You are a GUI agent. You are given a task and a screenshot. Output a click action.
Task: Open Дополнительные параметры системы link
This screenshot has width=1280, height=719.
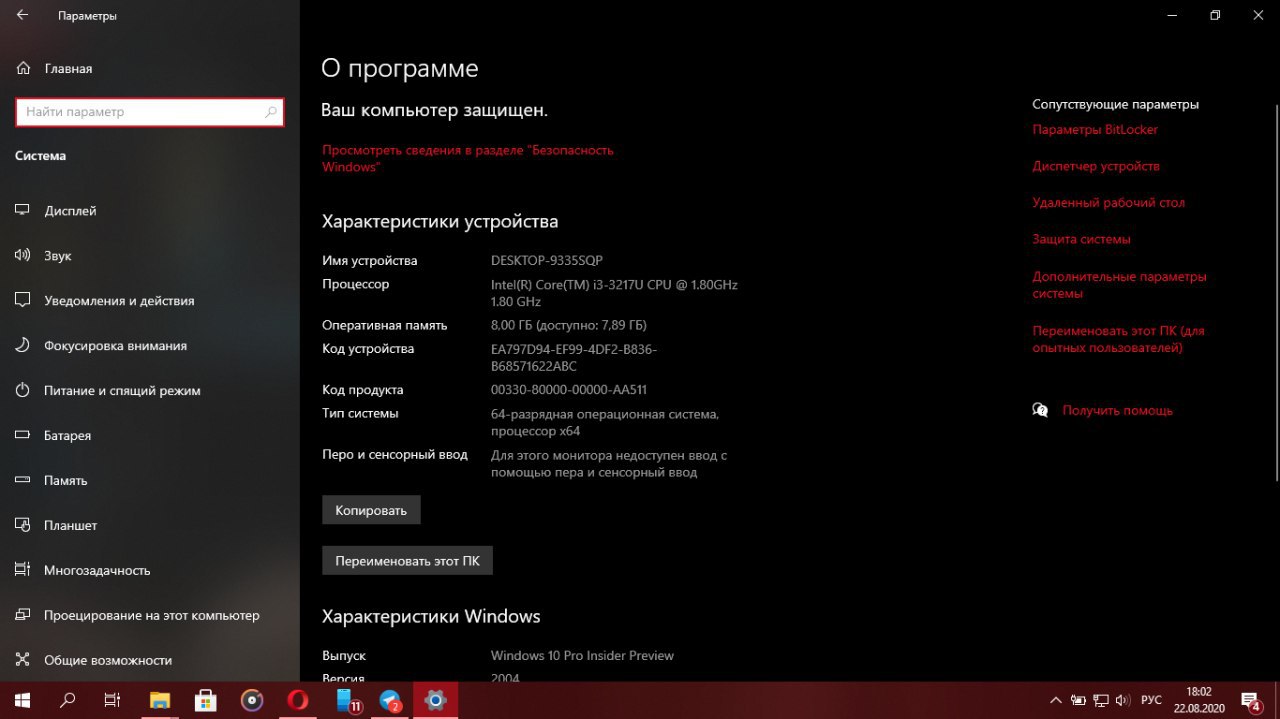tap(1119, 285)
